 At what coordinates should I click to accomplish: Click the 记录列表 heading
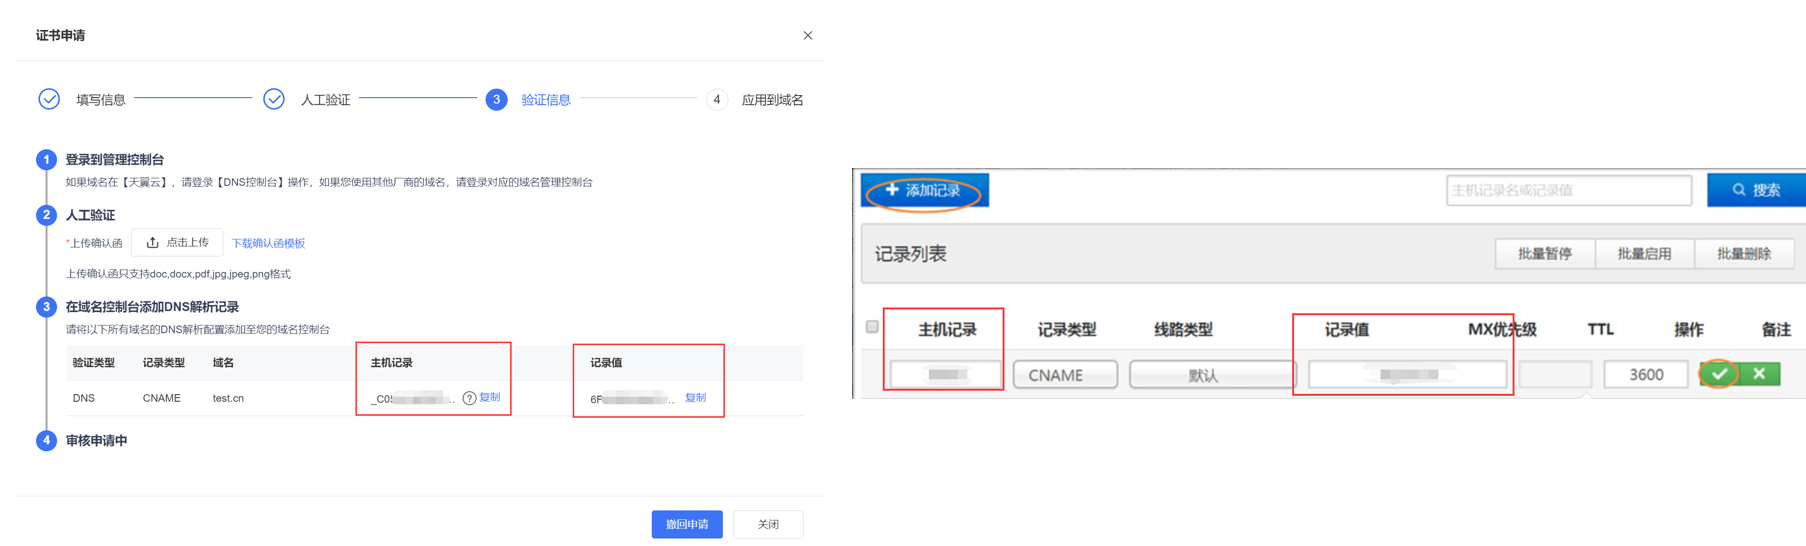tap(910, 254)
